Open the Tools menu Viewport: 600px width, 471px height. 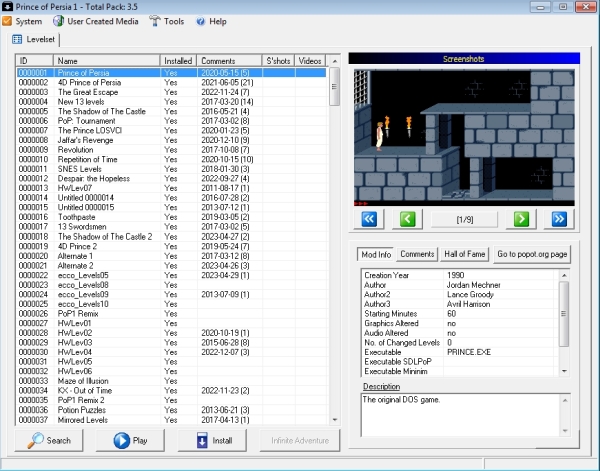point(166,21)
